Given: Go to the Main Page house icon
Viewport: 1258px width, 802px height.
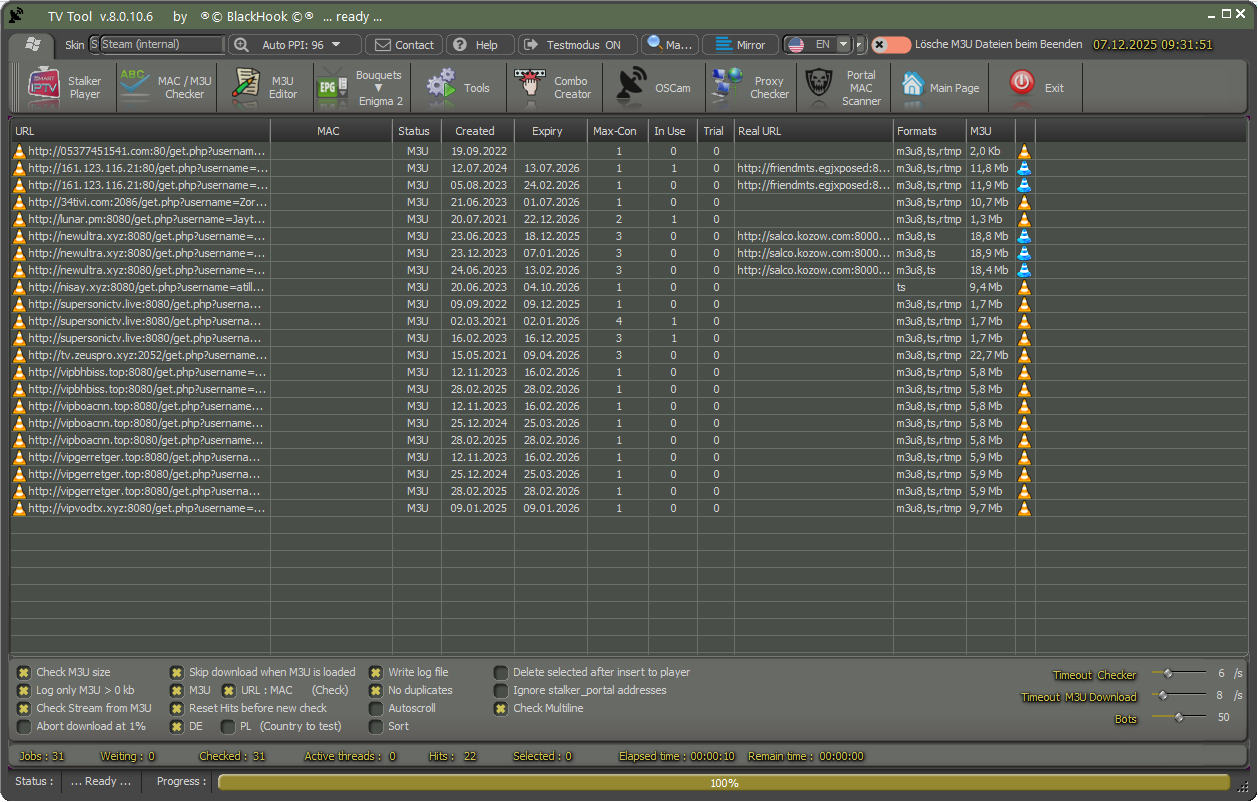Looking at the screenshot, I should coord(912,86).
